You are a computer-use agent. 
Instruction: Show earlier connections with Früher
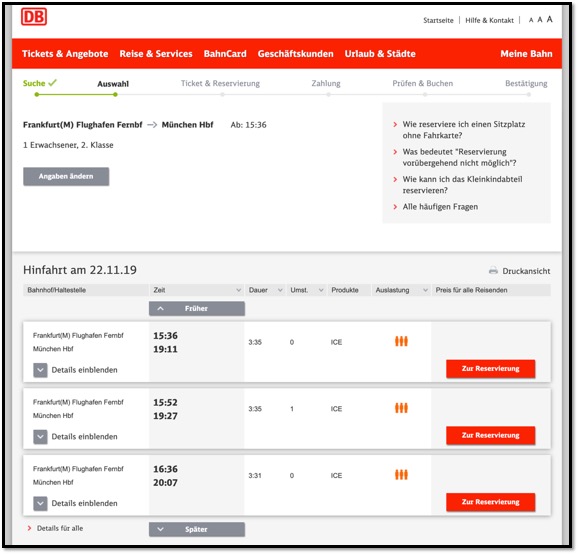pos(197,309)
